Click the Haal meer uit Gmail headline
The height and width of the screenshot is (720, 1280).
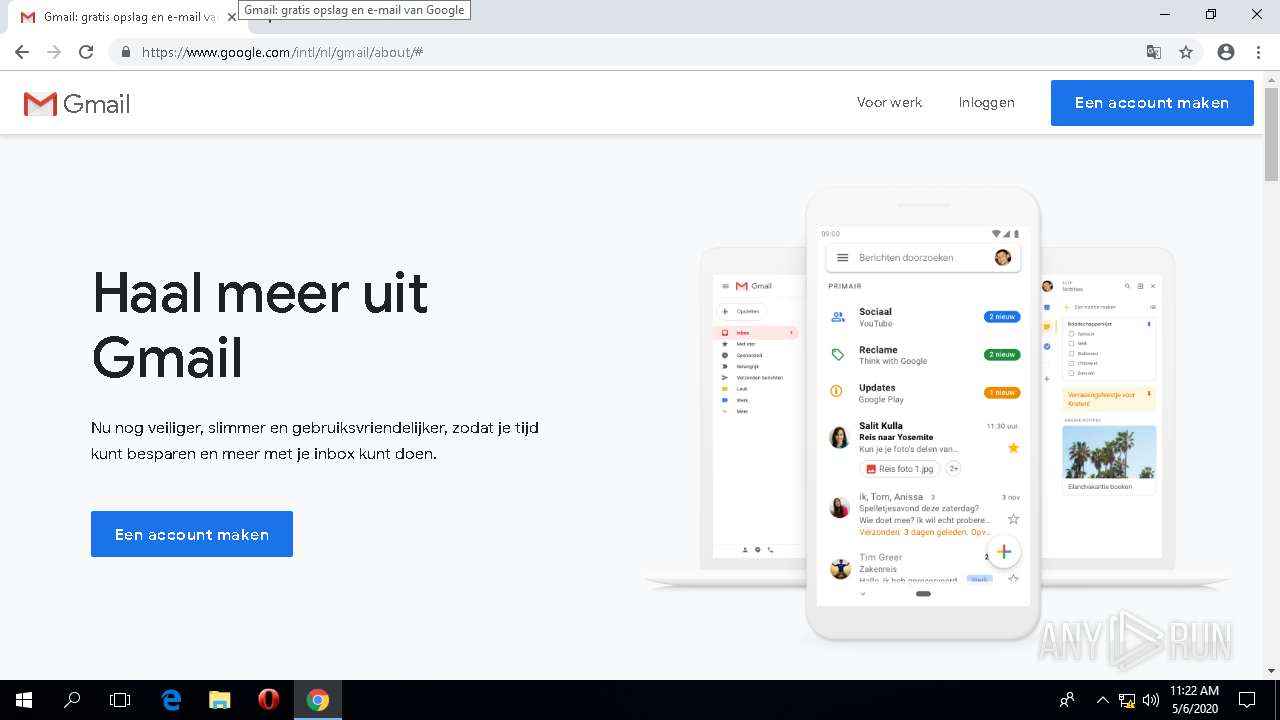pos(260,325)
